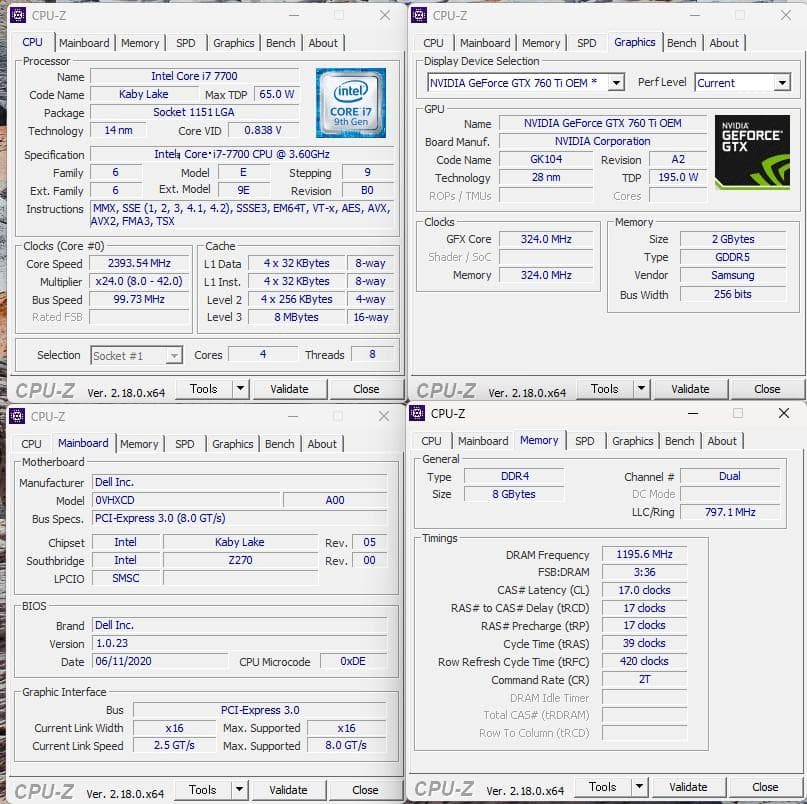
Task: Select CPU tab in Graphics window
Action: (433, 43)
